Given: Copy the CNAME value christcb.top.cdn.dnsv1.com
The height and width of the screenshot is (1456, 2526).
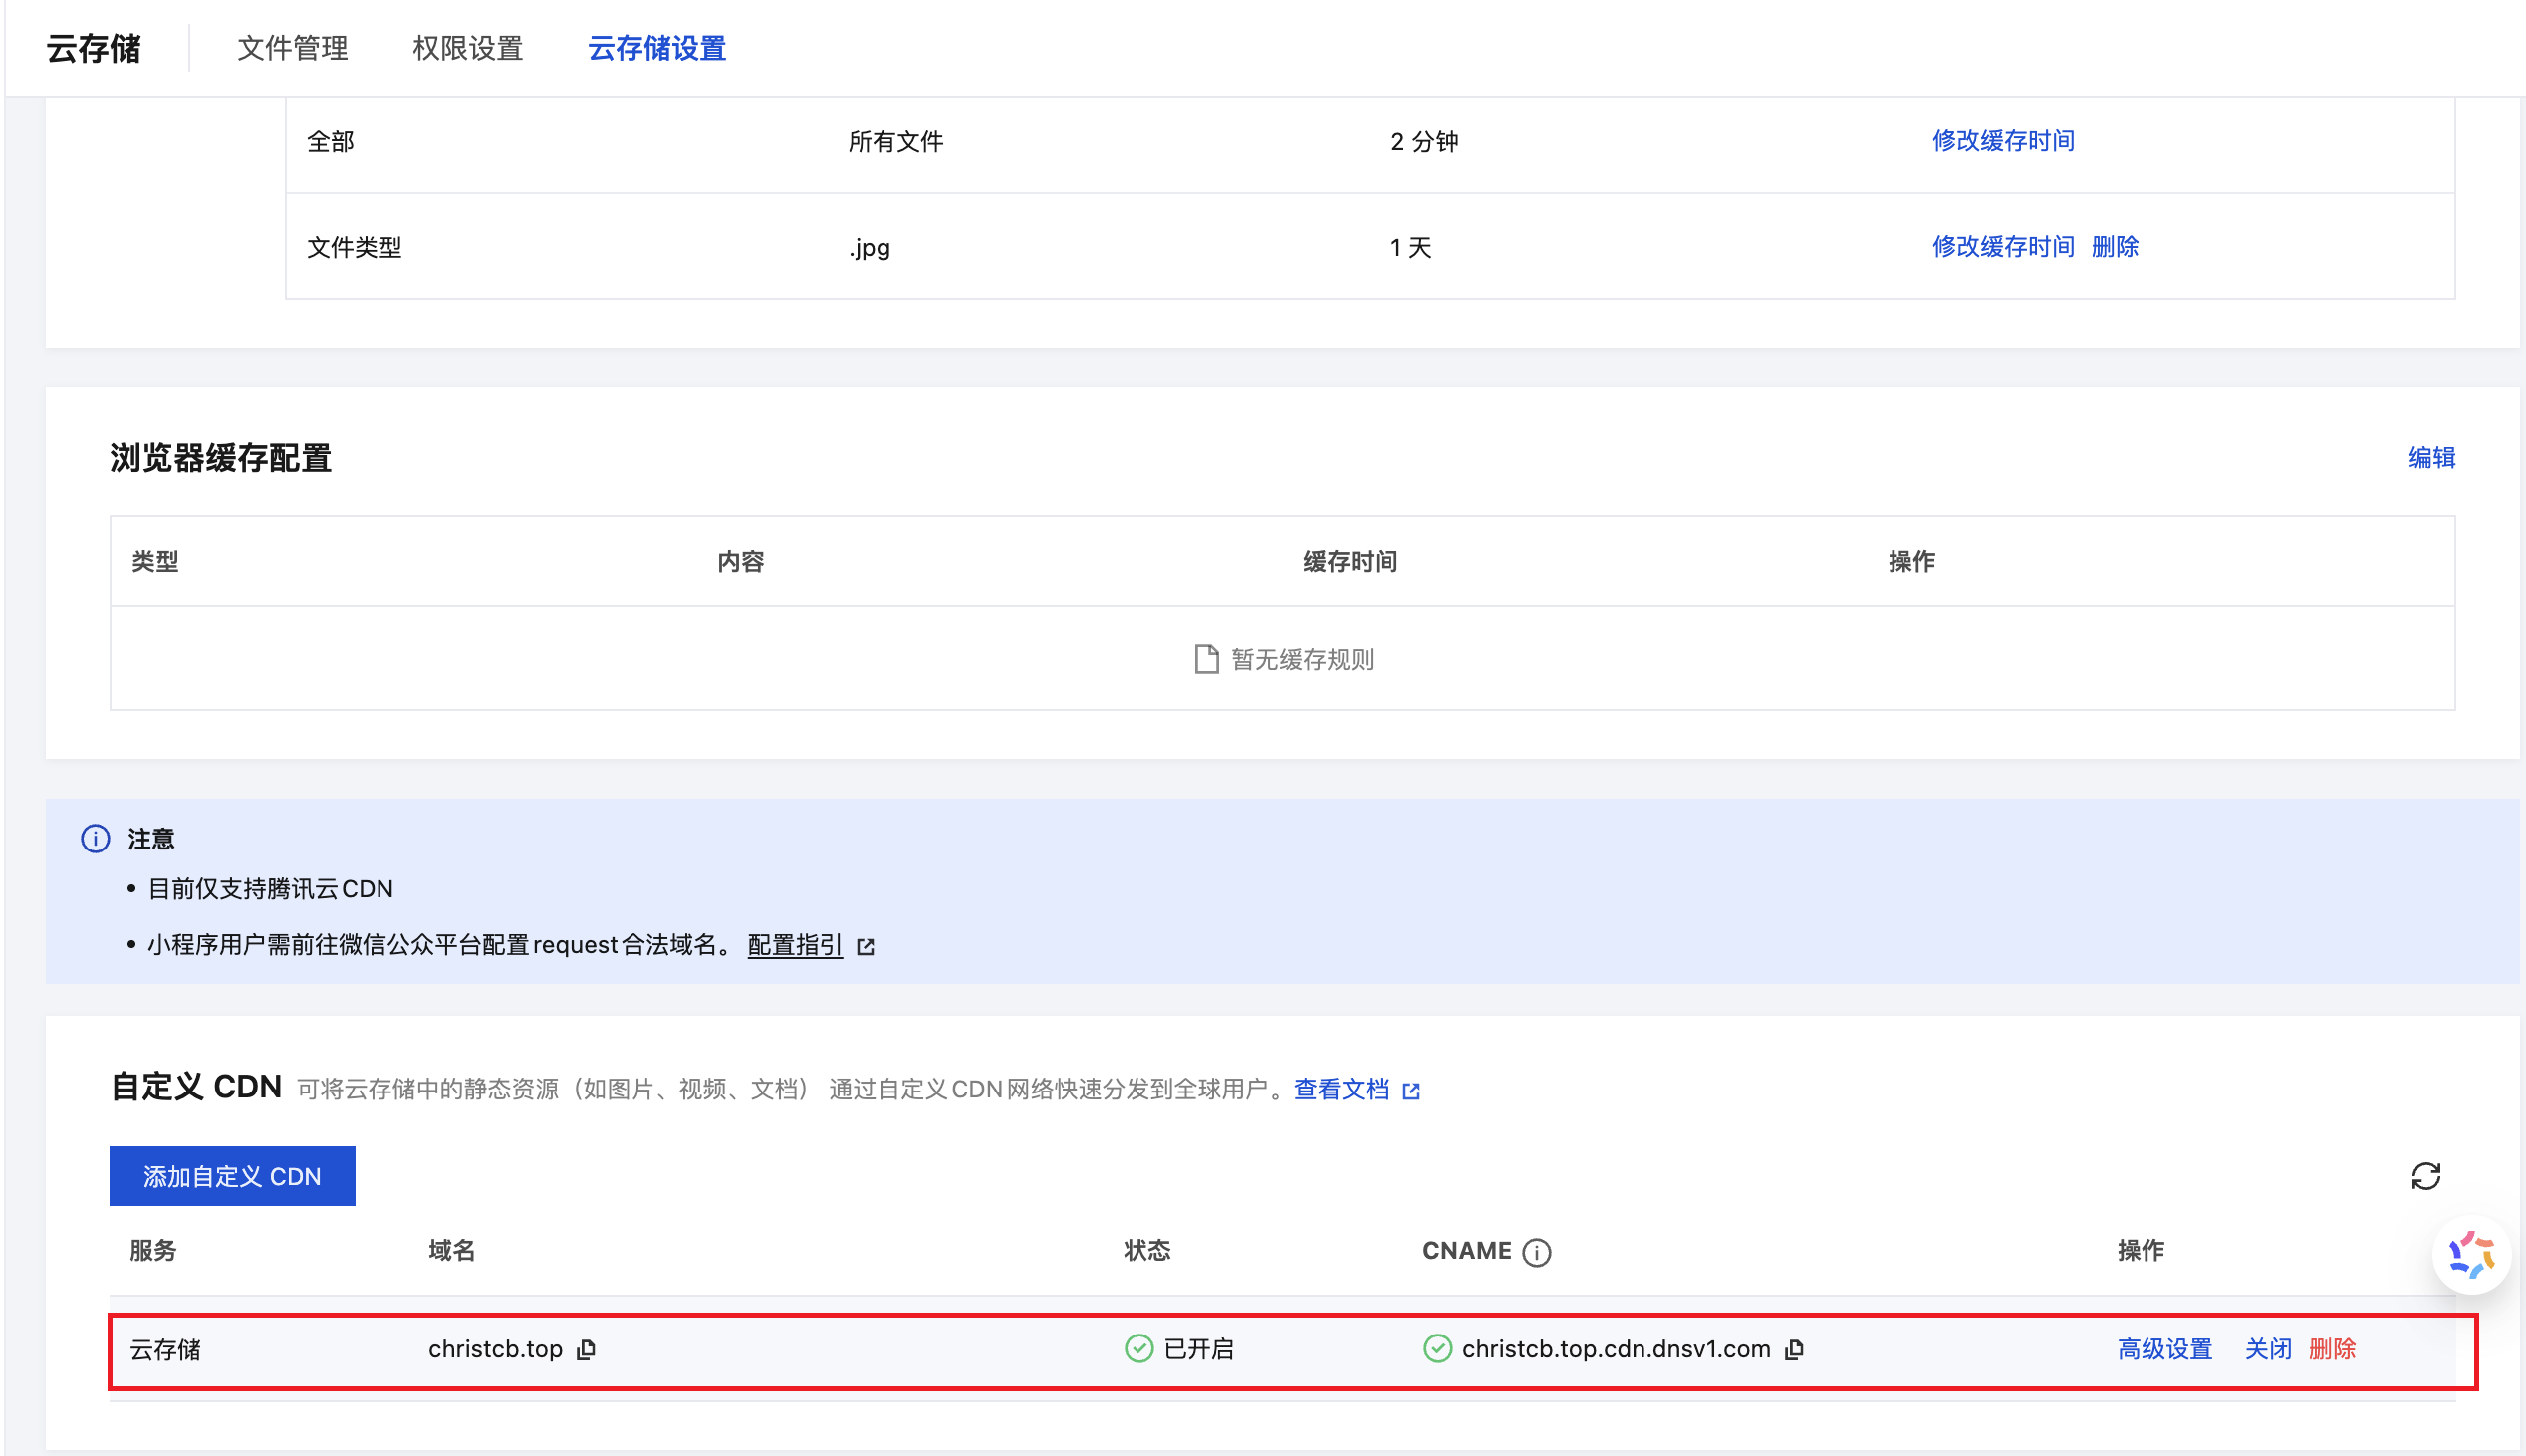Looking at the screenshot, I should pos(1795,1350).
